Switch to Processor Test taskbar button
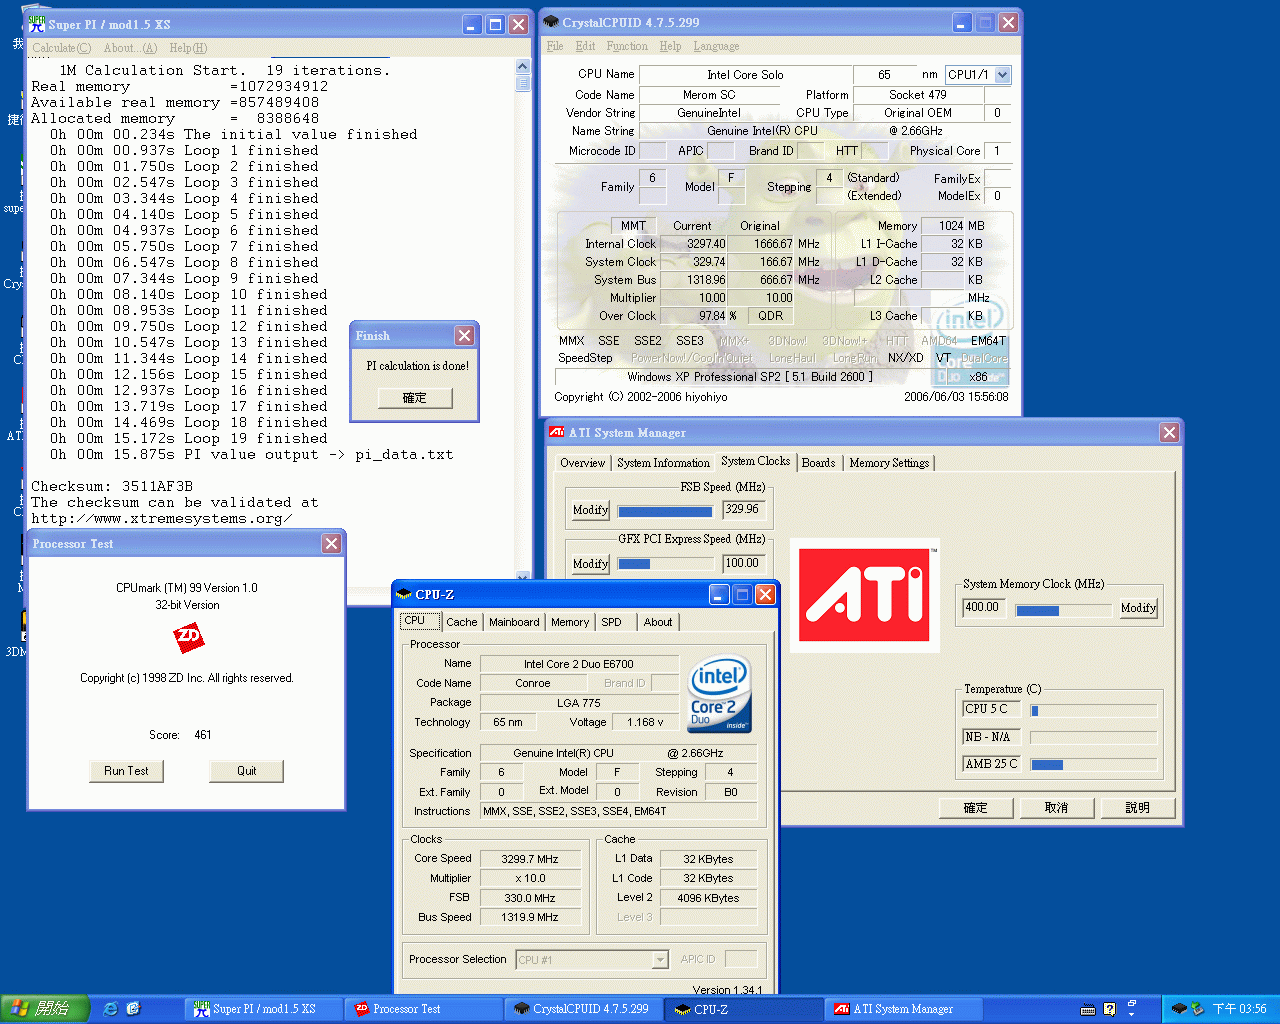 pyautogui.click(x=424, y=1009)
